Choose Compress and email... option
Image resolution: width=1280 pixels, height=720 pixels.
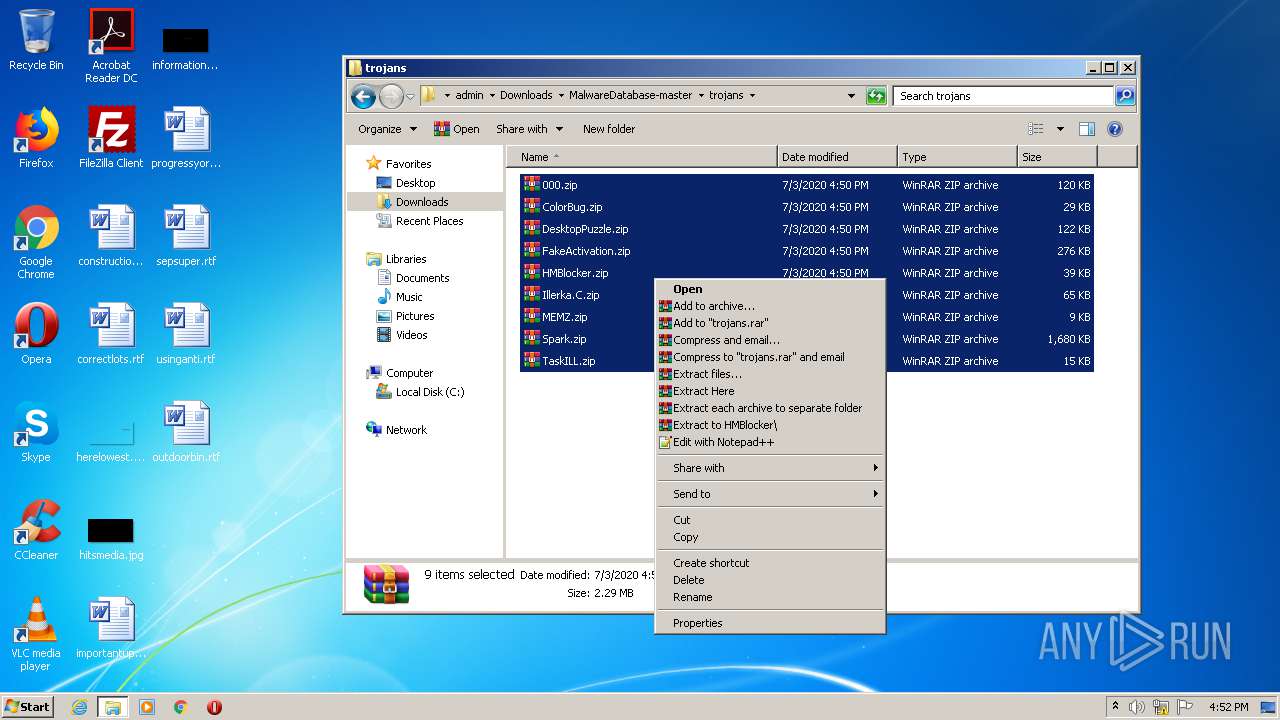[770, 340]
